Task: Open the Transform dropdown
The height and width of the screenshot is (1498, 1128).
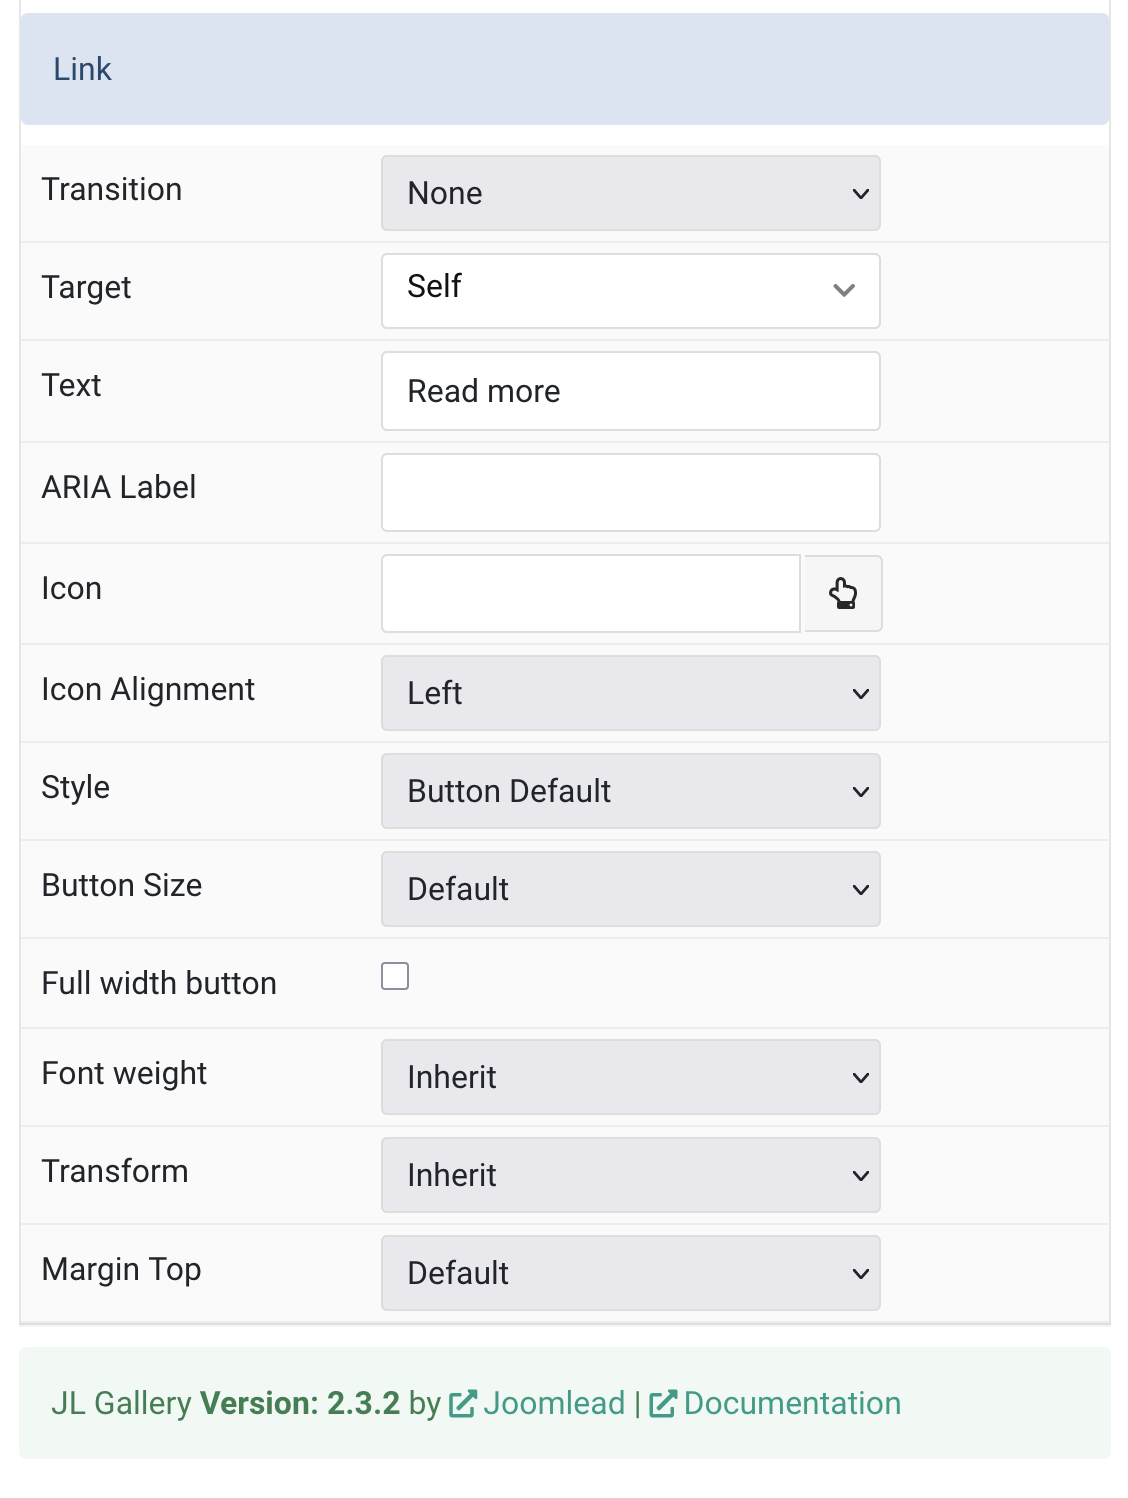Action: pyautogui.click(x=631, y=1175)
